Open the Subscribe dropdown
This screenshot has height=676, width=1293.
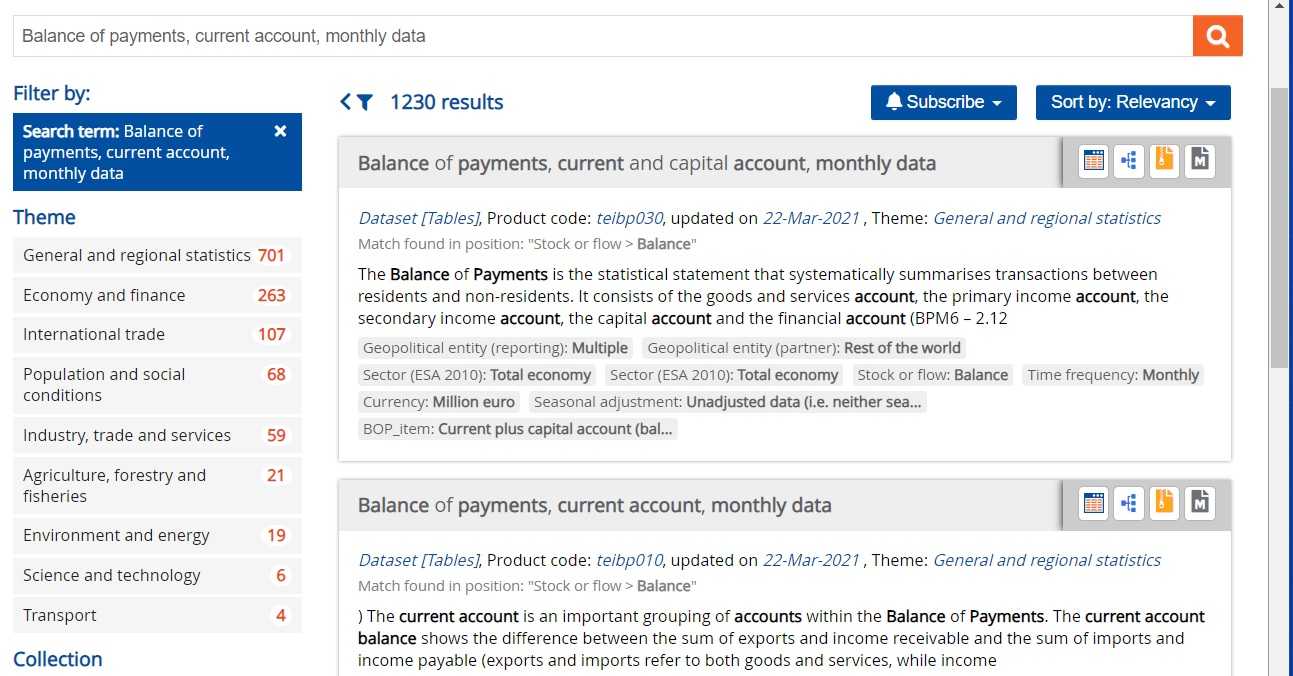tap(943, 102)
